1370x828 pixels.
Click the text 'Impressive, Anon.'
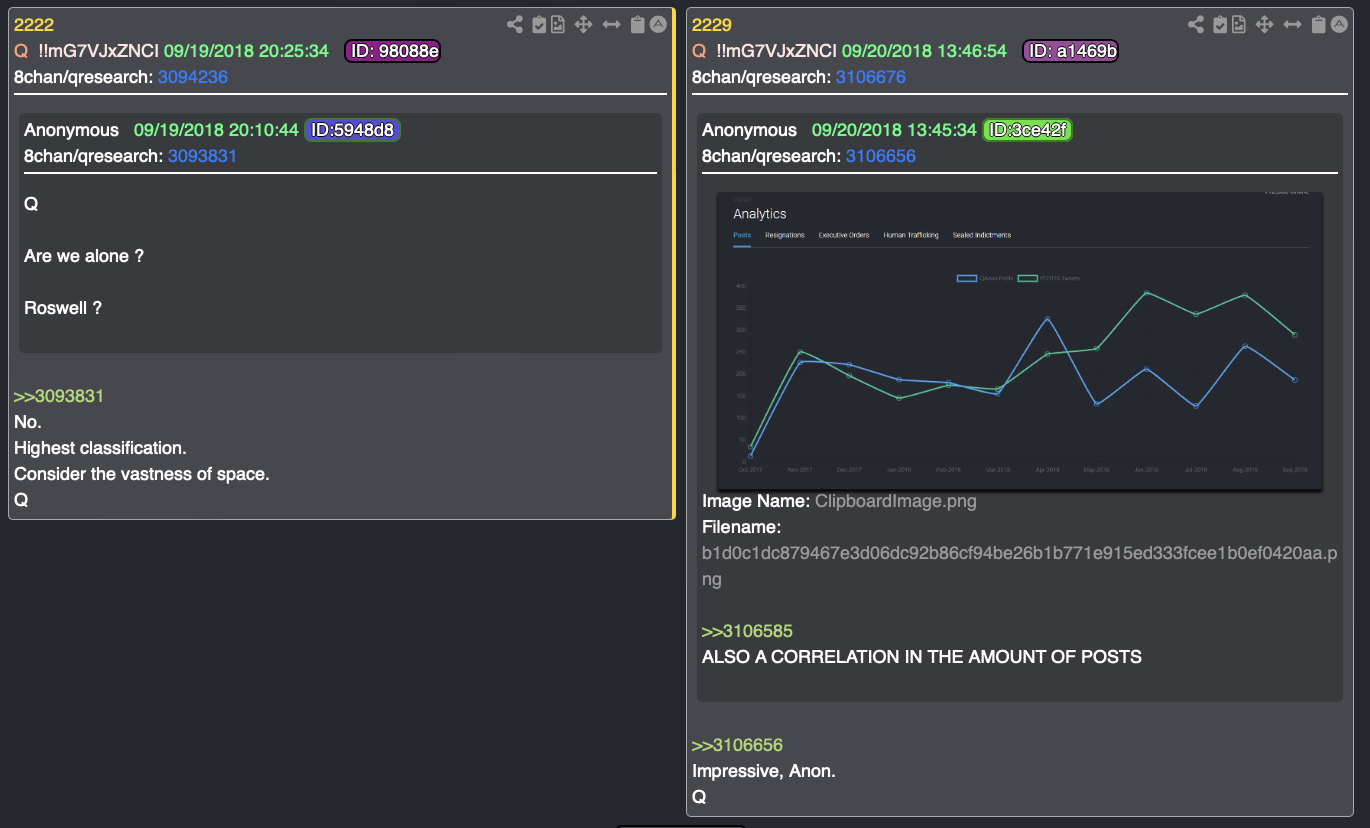click(764, 771)
